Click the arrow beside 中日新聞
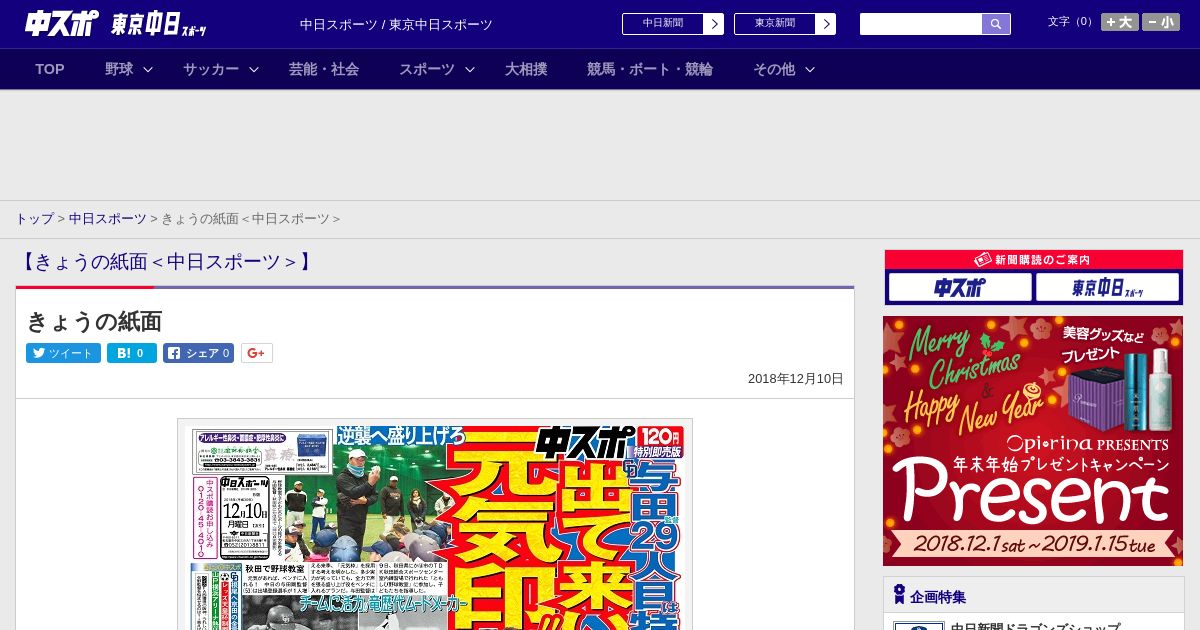The height and width of the screenshot is (630, 1200). coord(714,24)
